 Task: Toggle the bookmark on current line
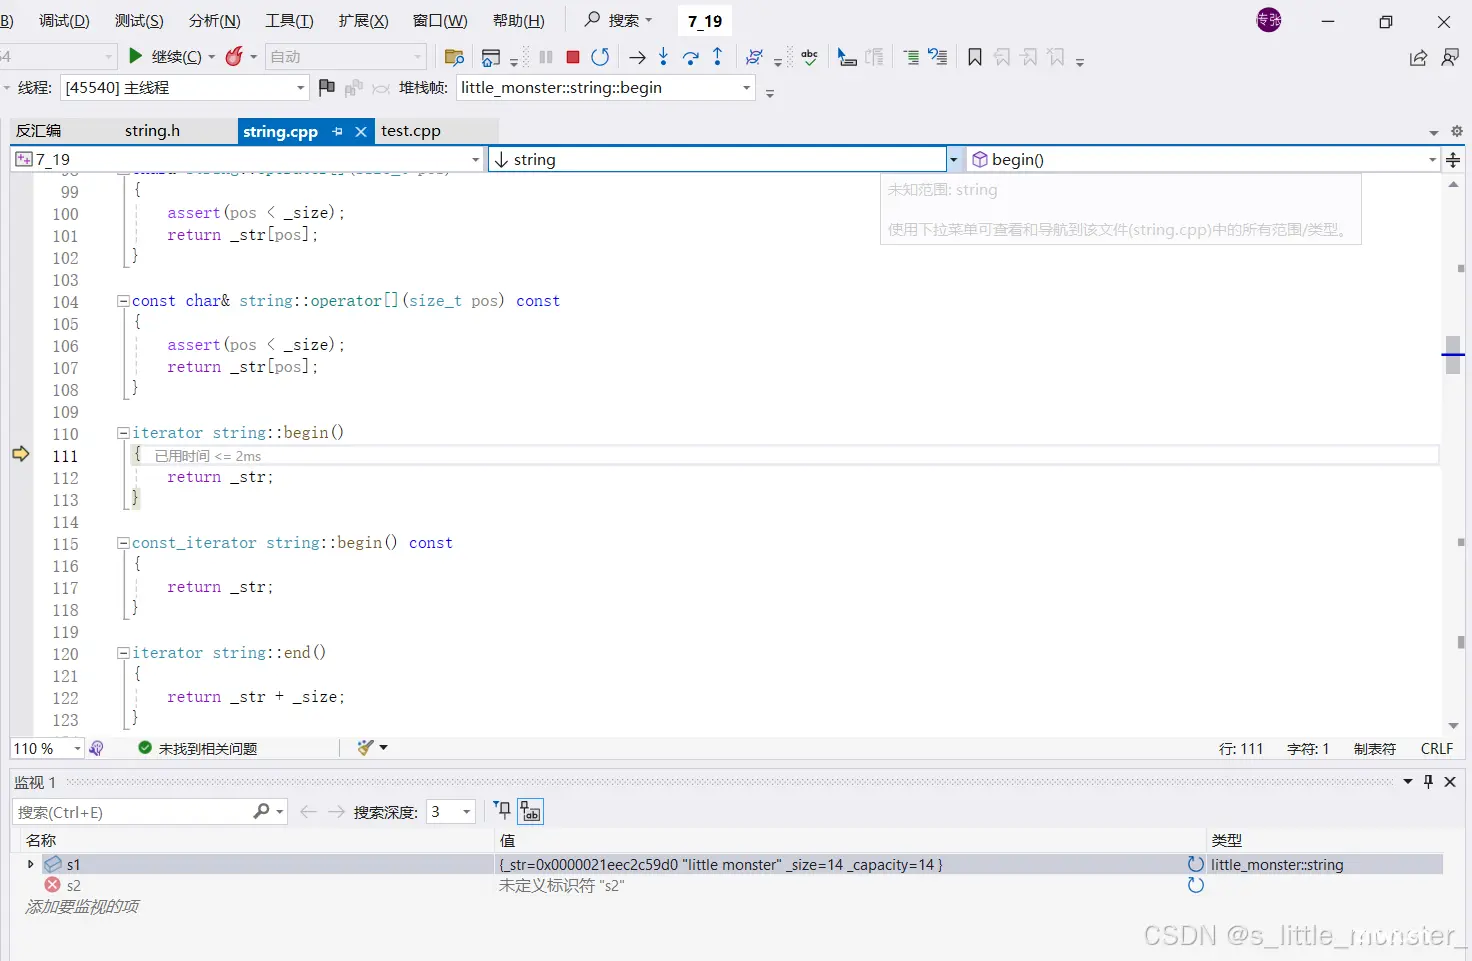tap(975, 57)
